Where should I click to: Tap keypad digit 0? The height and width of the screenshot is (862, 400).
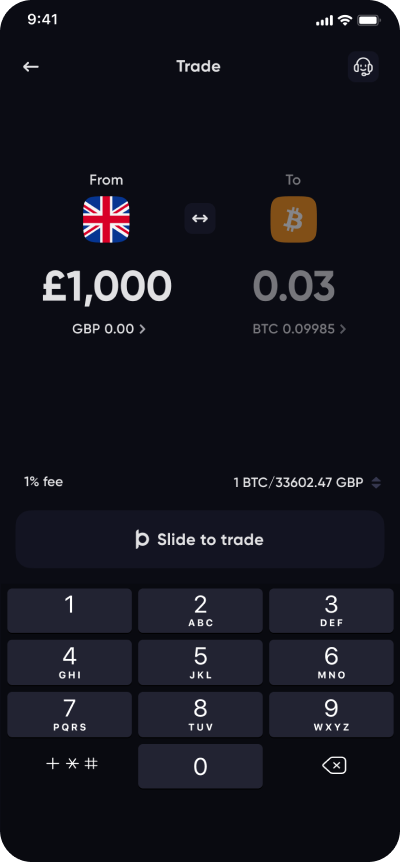pyautogui.click(x=201, y=766)
